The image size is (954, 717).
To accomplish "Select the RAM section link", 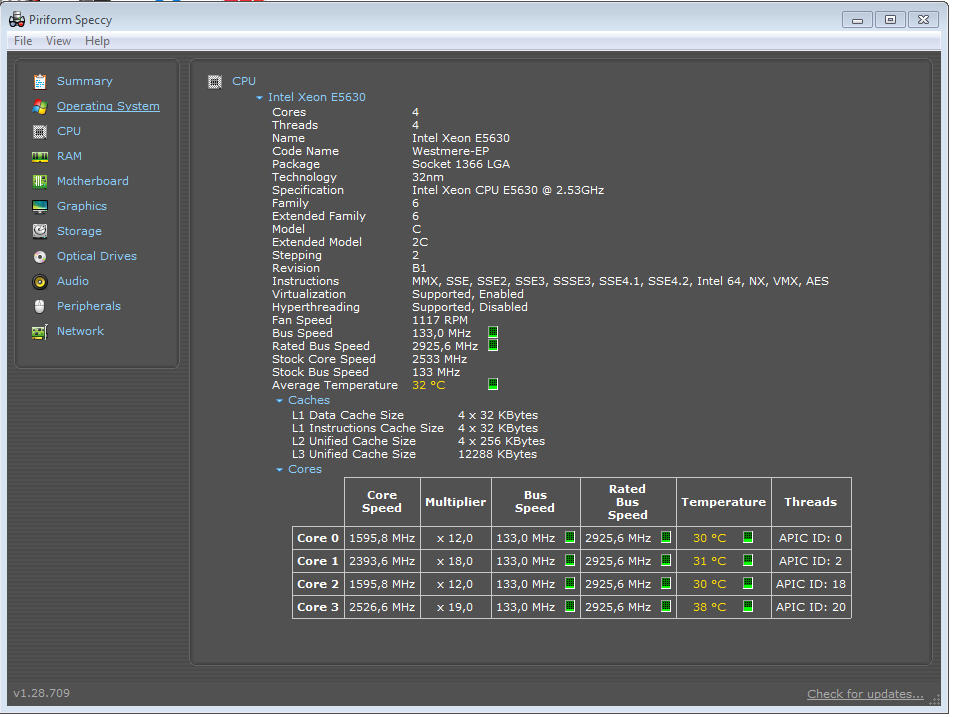I will [69, 156].
